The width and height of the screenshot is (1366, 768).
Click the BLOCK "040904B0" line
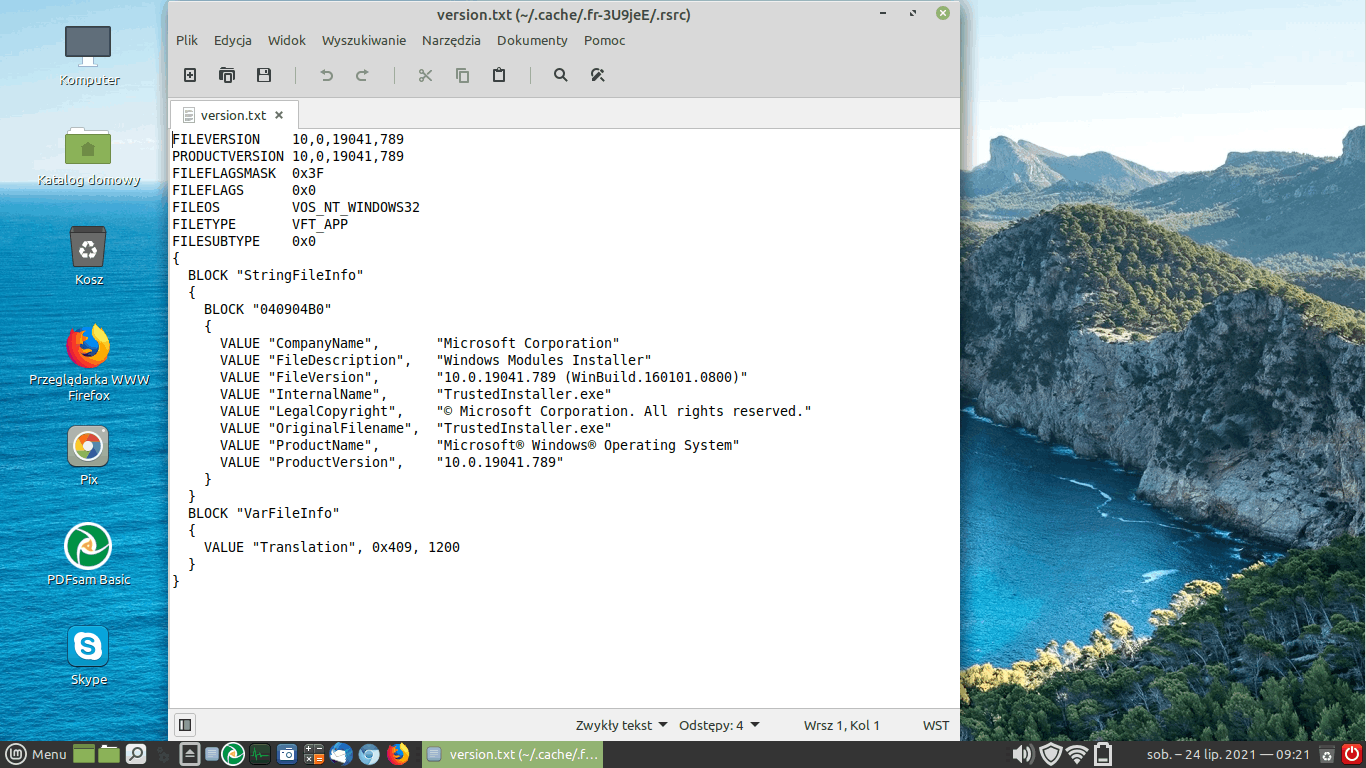pyautogui.click(x=268, y=309)
